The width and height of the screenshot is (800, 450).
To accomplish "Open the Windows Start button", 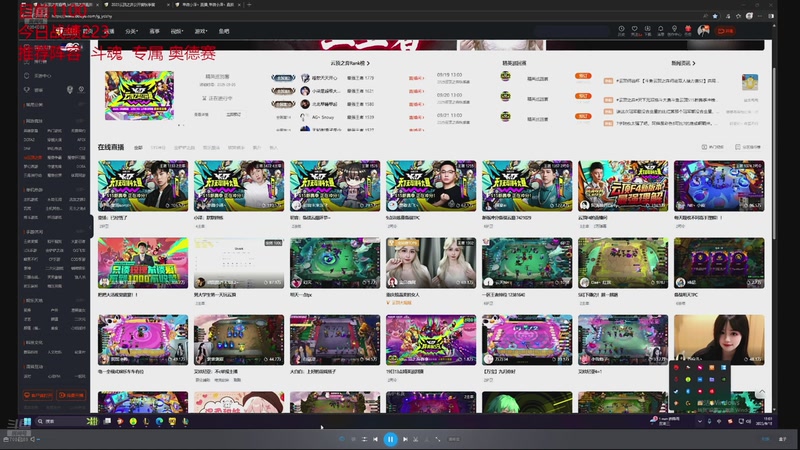I will 27,421.
